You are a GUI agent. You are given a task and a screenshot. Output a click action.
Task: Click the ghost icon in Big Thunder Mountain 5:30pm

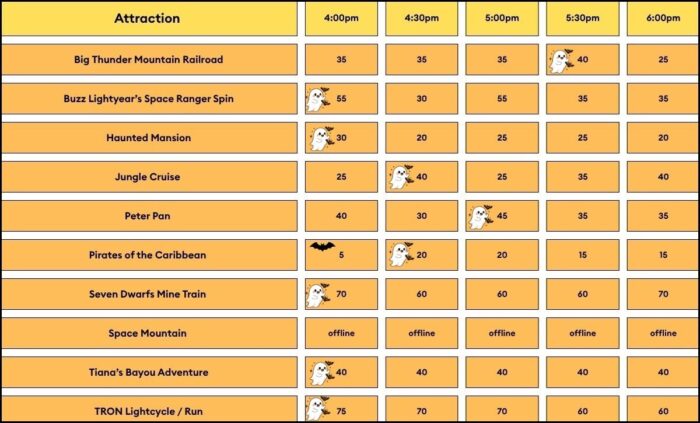(561, 61)
